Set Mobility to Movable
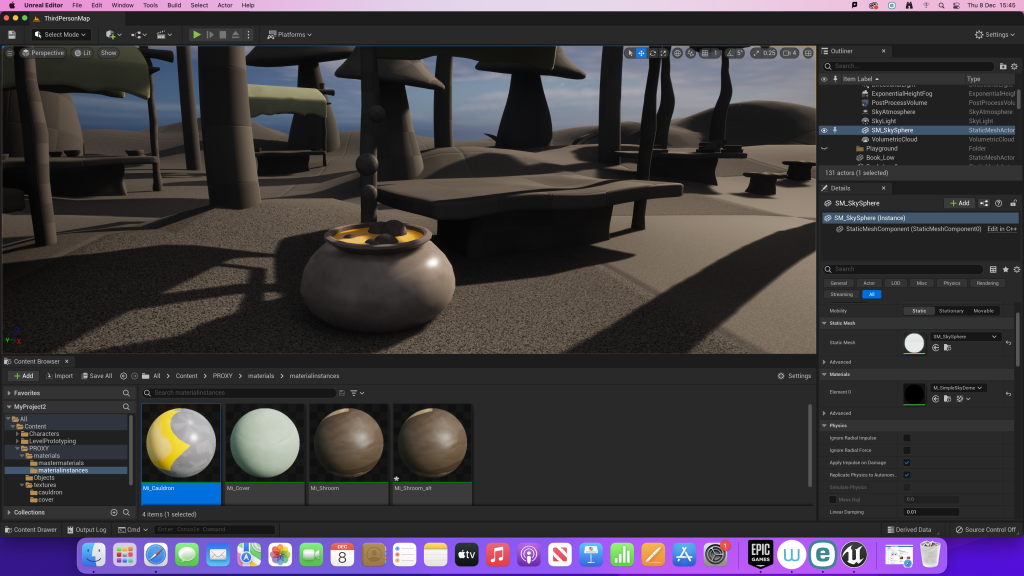 984,311
